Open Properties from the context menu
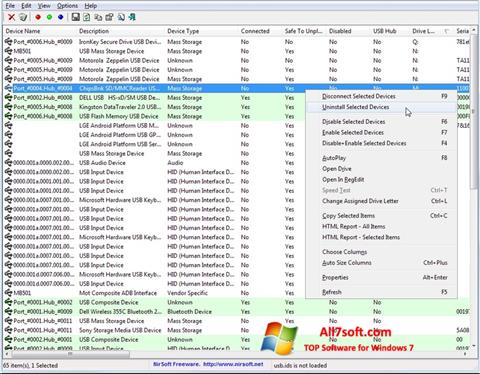Image resolution: width=480 pixels, height=374 pixels. pyautogui.click(x=382, y=277)
